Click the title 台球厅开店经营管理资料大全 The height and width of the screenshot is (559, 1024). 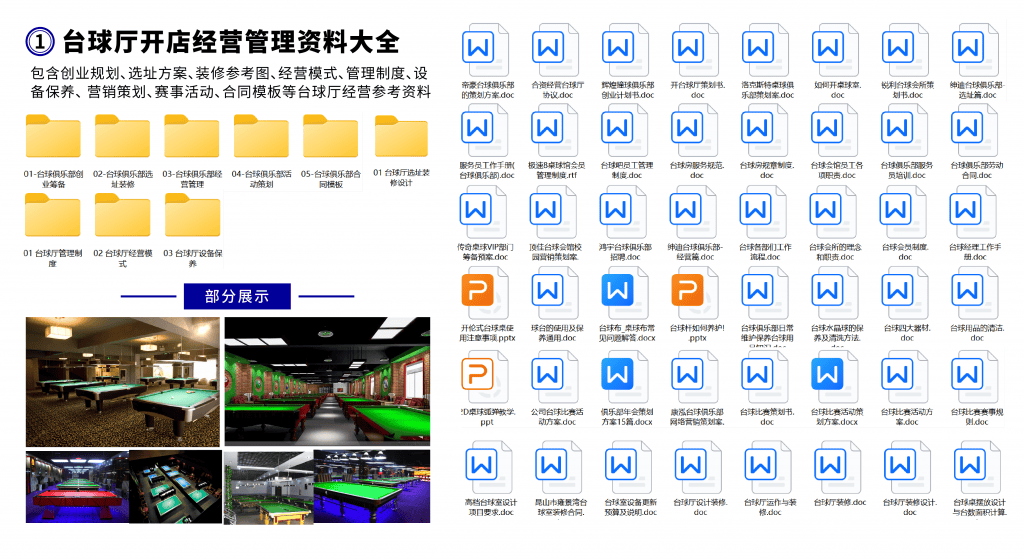(x=230, y=41)
